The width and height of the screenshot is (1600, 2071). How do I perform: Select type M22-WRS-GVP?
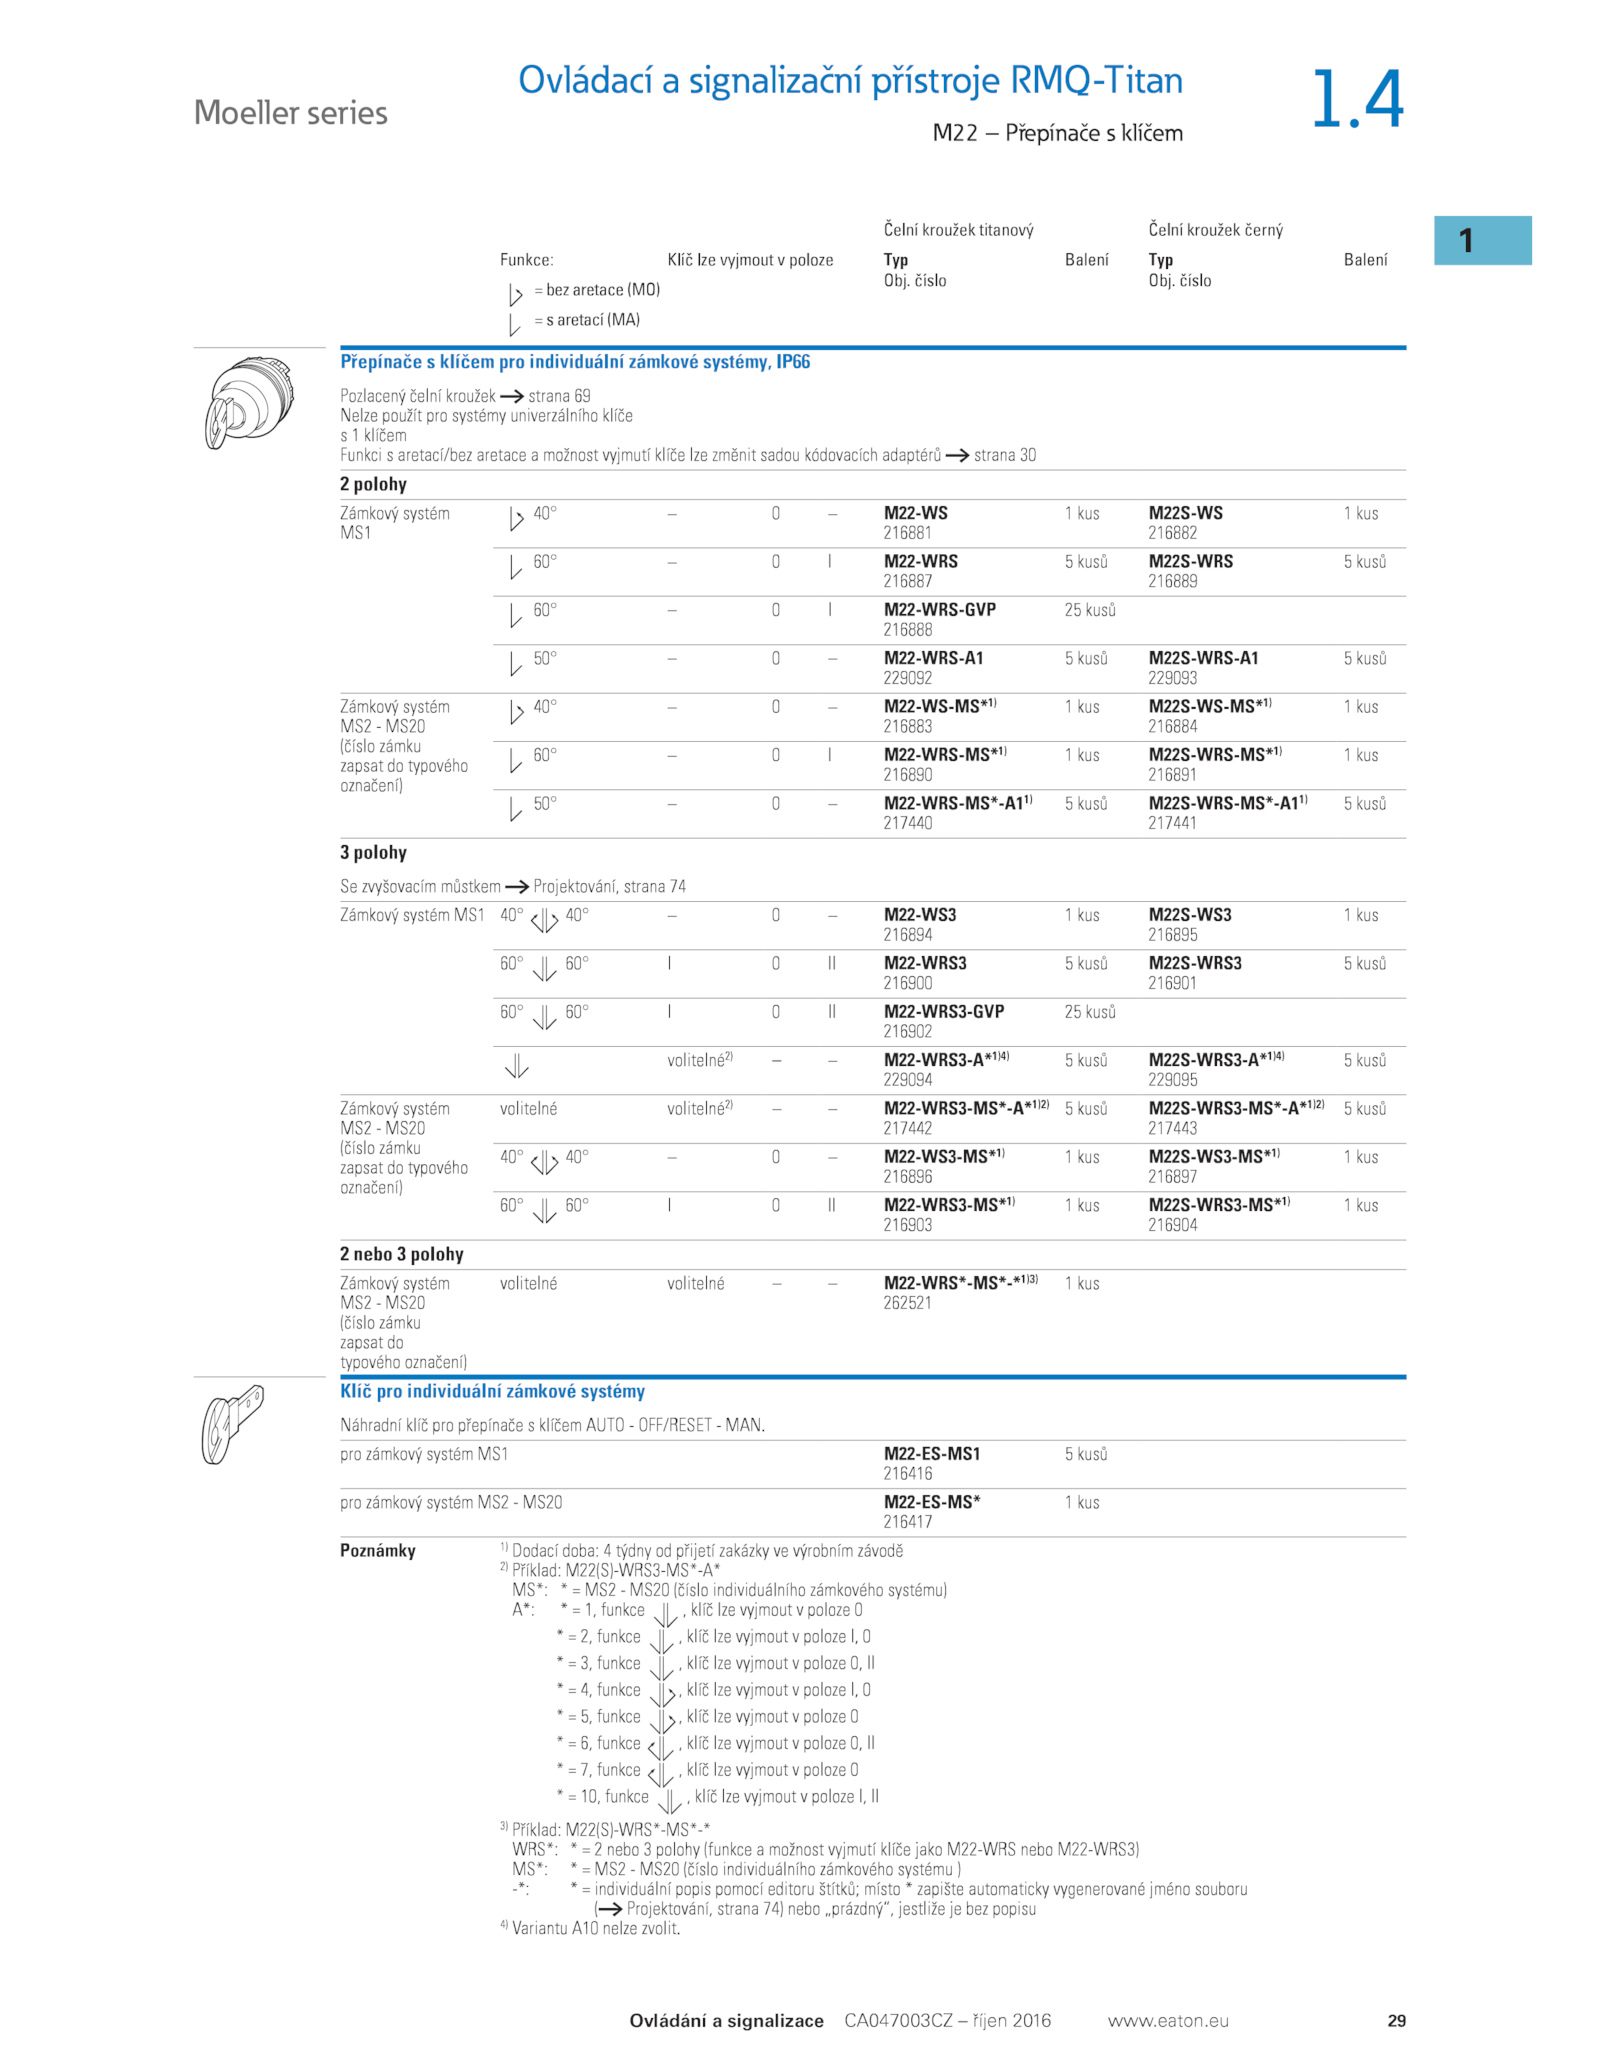[939, 609]
